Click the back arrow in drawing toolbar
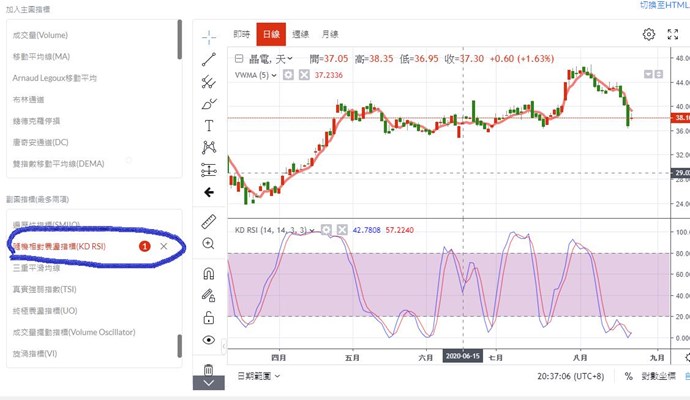This screenshot has width=690, height=400. pos(209,192)
